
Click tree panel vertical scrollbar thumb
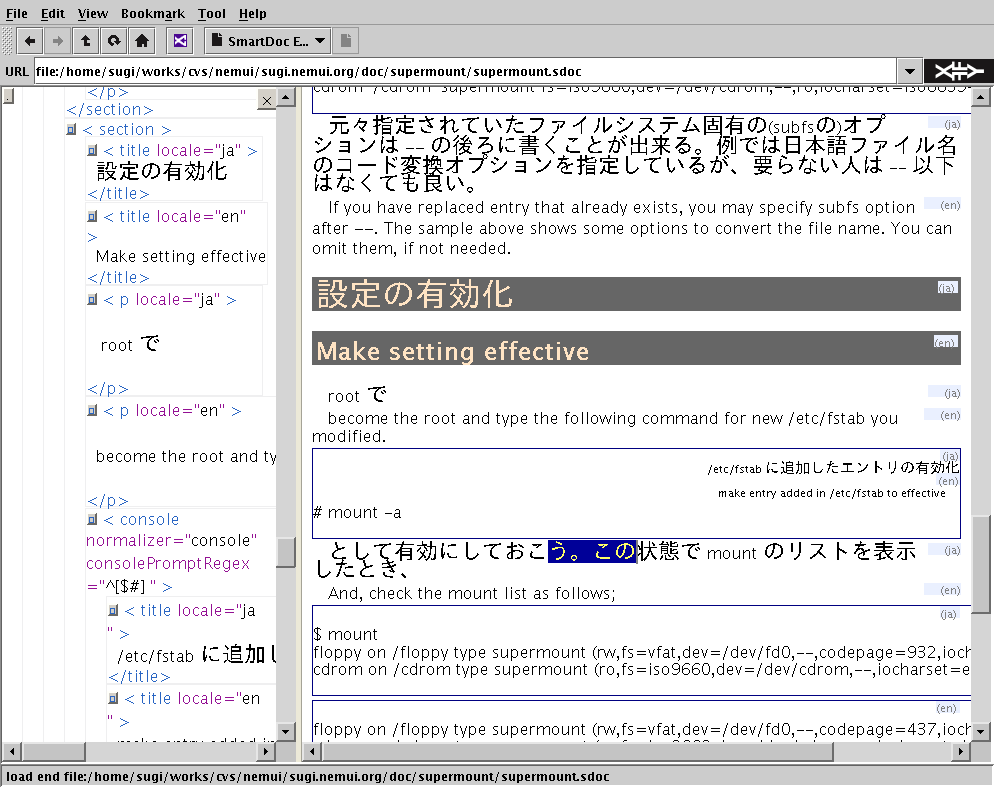click(x=285, y=552)
